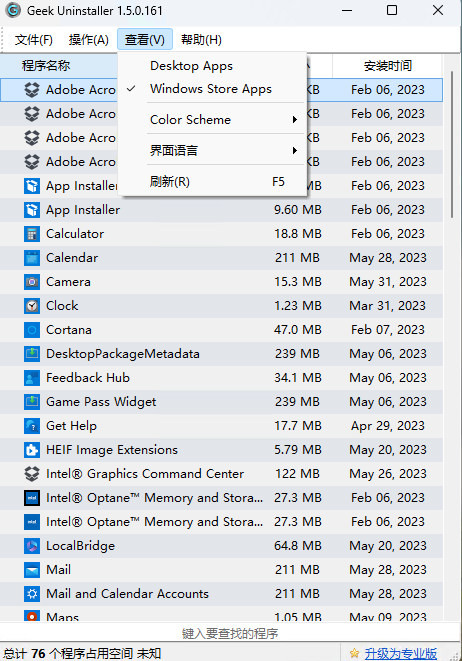
Task: Click the 升级为专业版 upgrade link
Action: tap(400, 653)
